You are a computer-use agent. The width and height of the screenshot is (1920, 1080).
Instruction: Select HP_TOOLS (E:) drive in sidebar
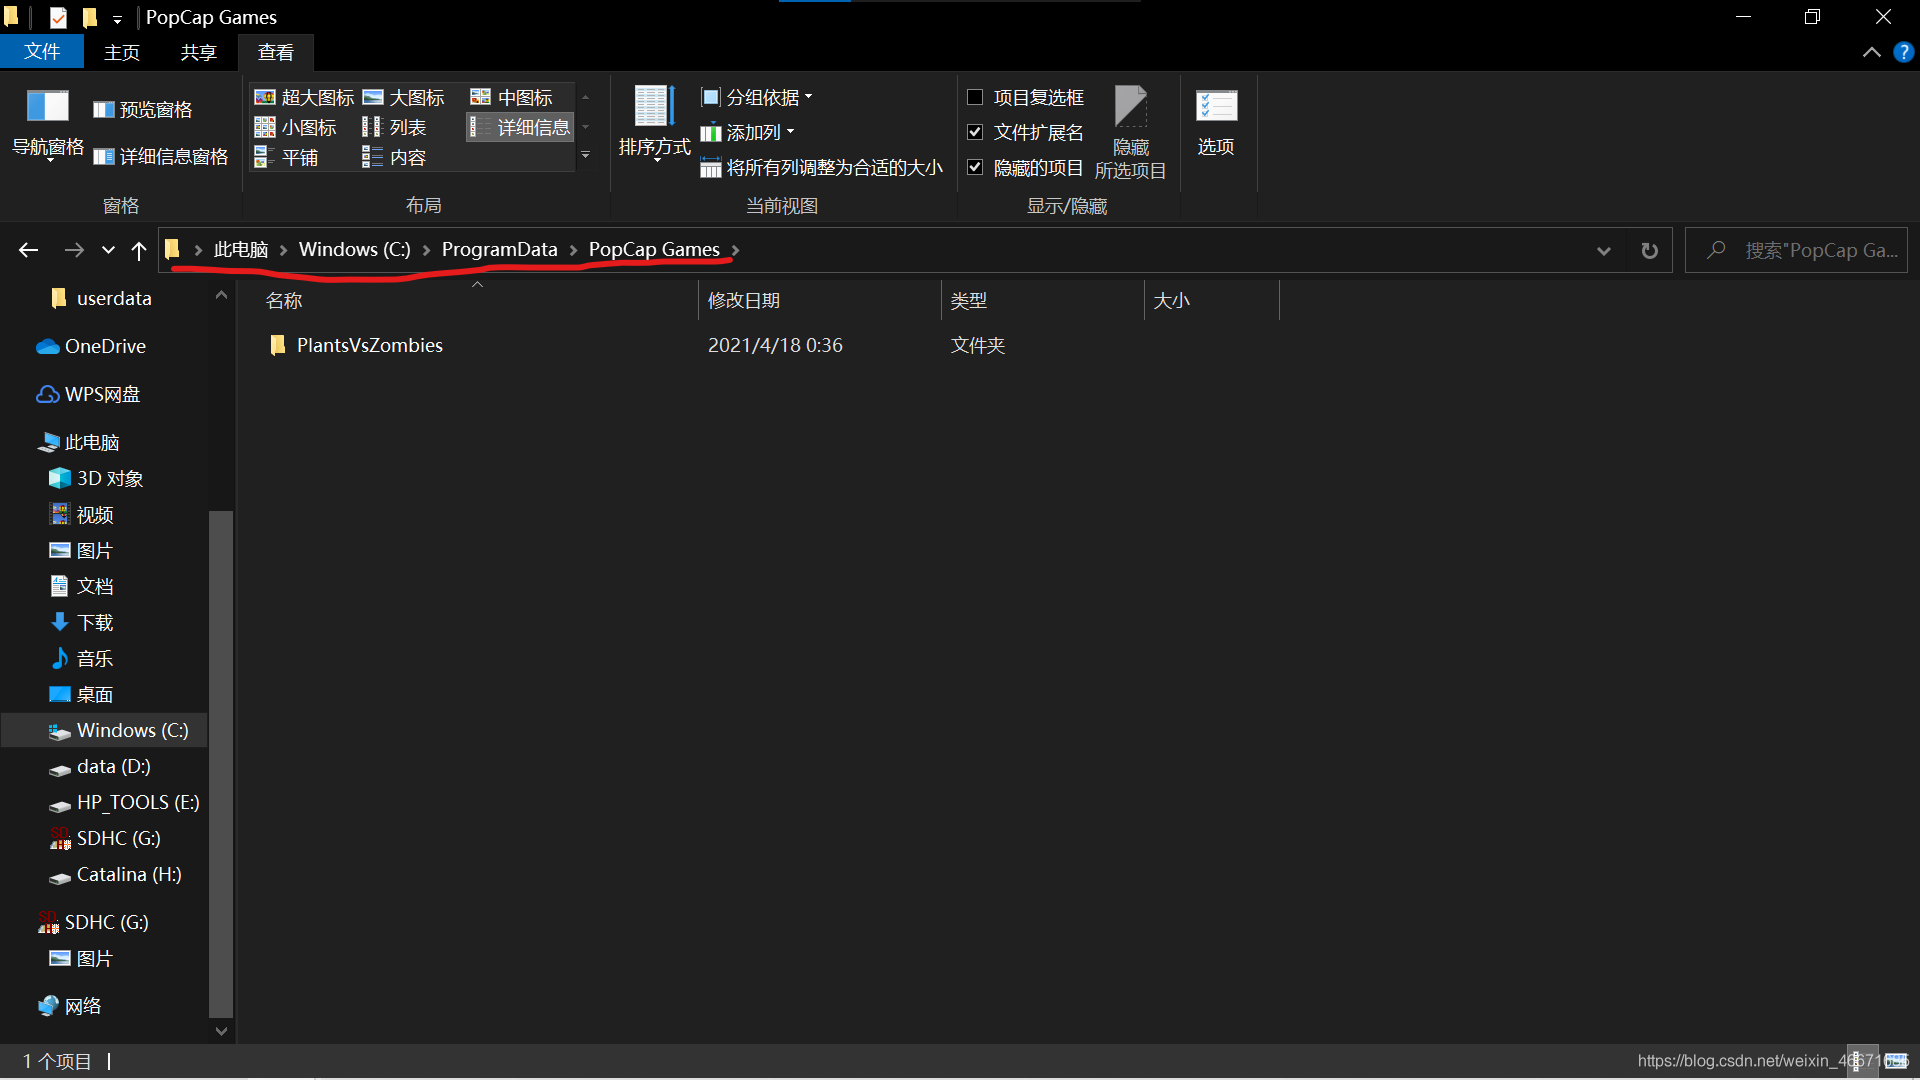coord(125,802)
